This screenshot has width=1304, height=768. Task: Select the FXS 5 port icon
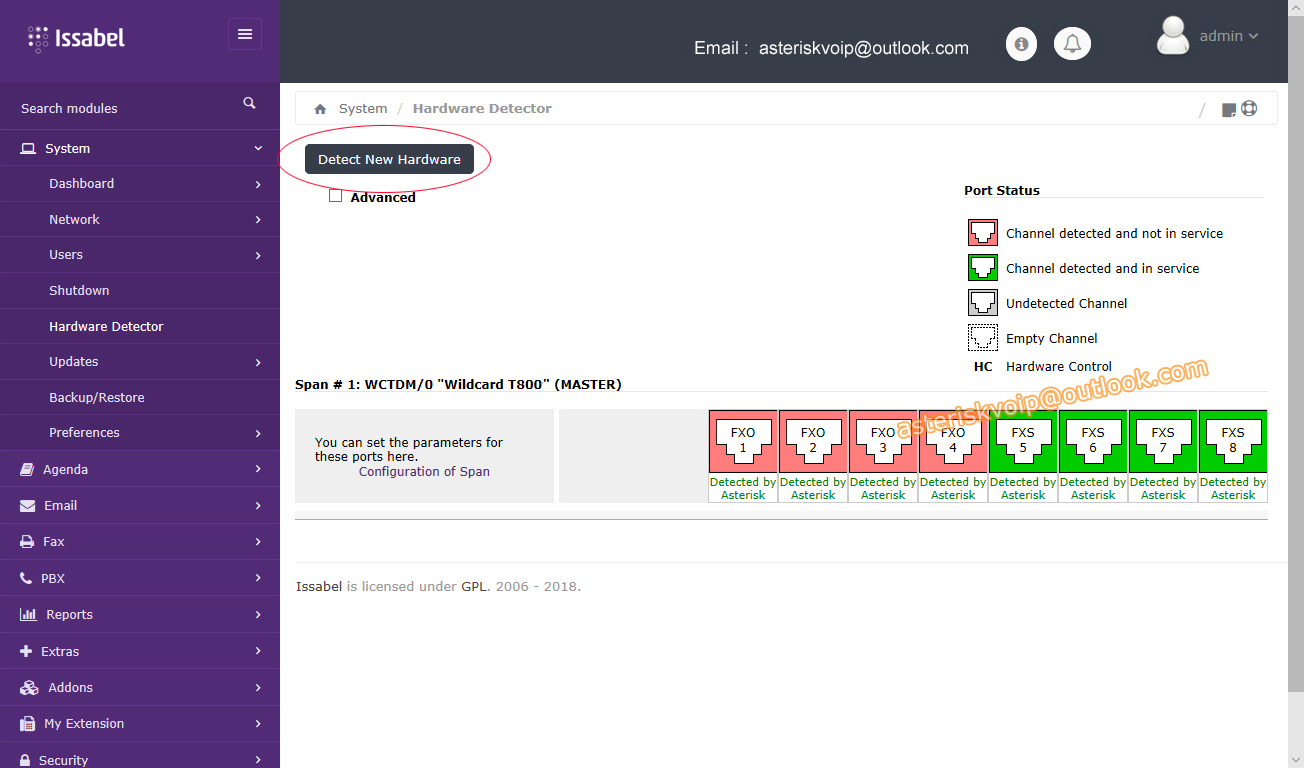click(x=1023, y=441)
